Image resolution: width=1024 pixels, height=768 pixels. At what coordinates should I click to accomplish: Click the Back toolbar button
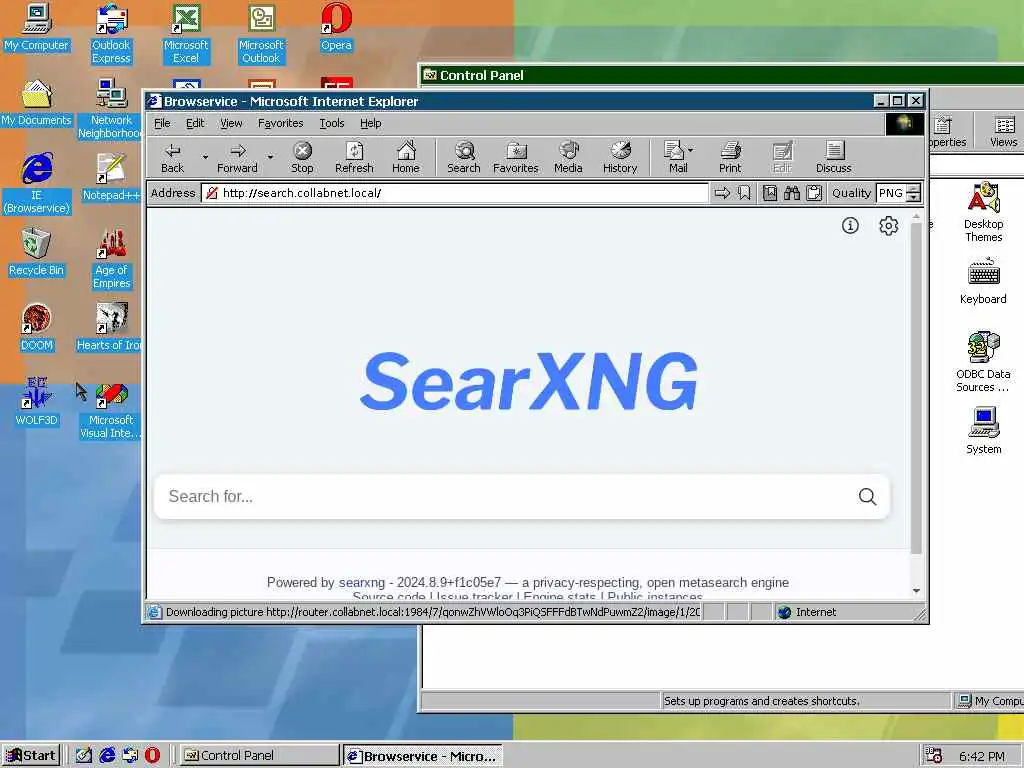pos(172,158)
